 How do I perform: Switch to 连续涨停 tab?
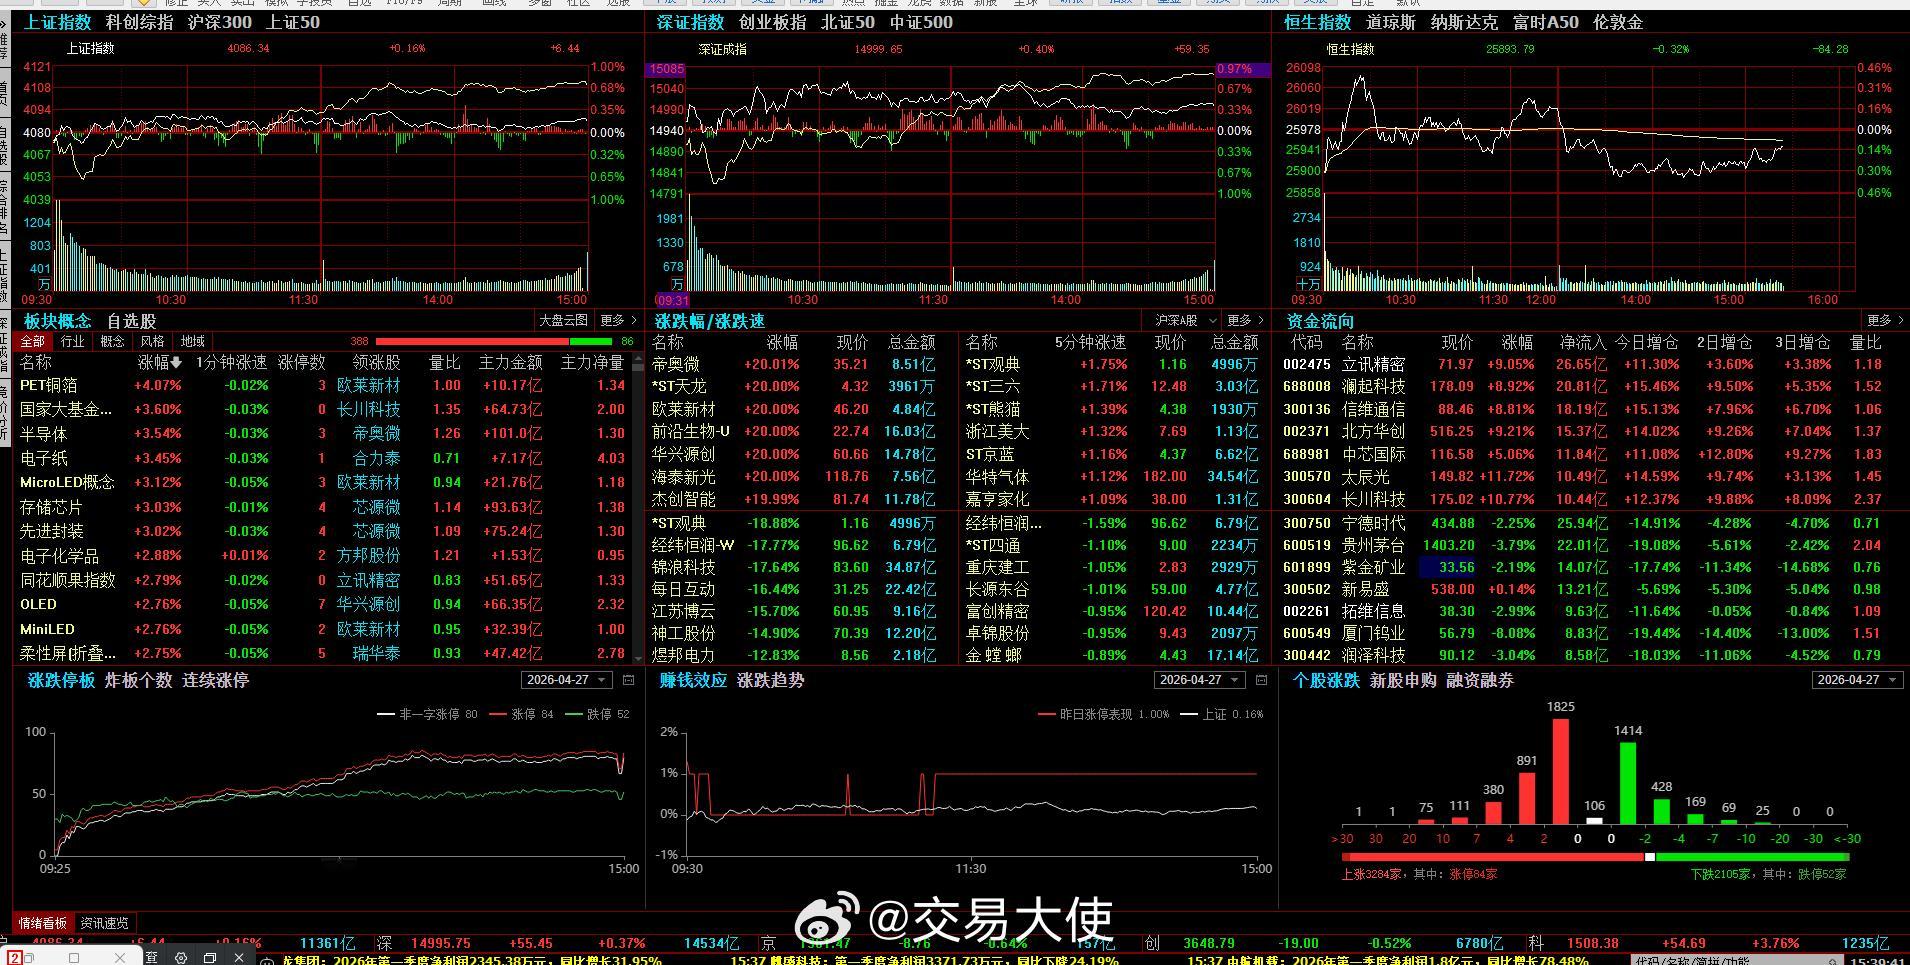tap(215, 680)
